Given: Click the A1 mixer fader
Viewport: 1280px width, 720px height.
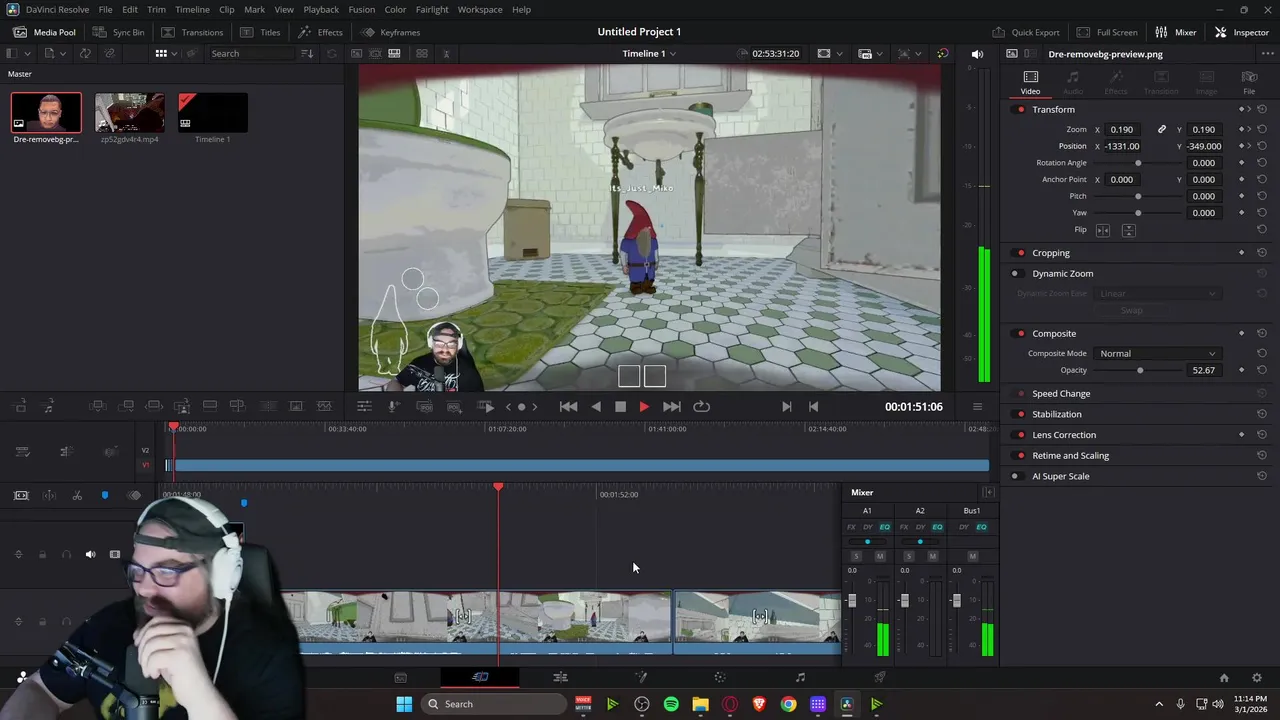Looking at the screenshot, I should click(852, 601).
